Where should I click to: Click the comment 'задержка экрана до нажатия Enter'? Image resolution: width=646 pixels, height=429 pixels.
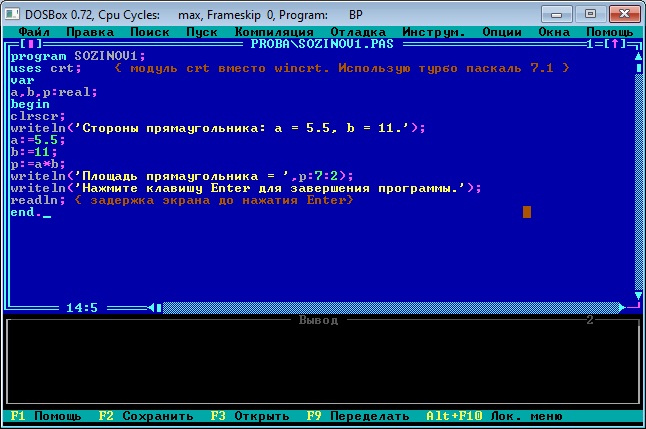(x=214, y=200)
